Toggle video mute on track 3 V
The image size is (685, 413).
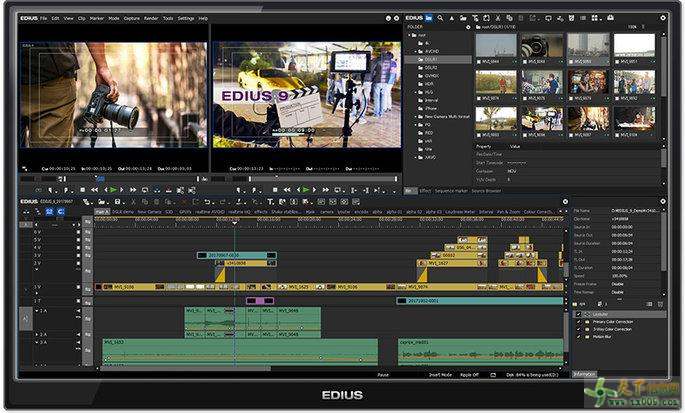79,255
